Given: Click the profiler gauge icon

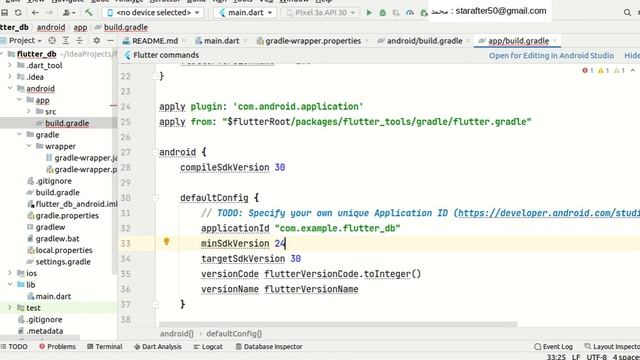Looking at the screenshot, I should click(410, 13).
